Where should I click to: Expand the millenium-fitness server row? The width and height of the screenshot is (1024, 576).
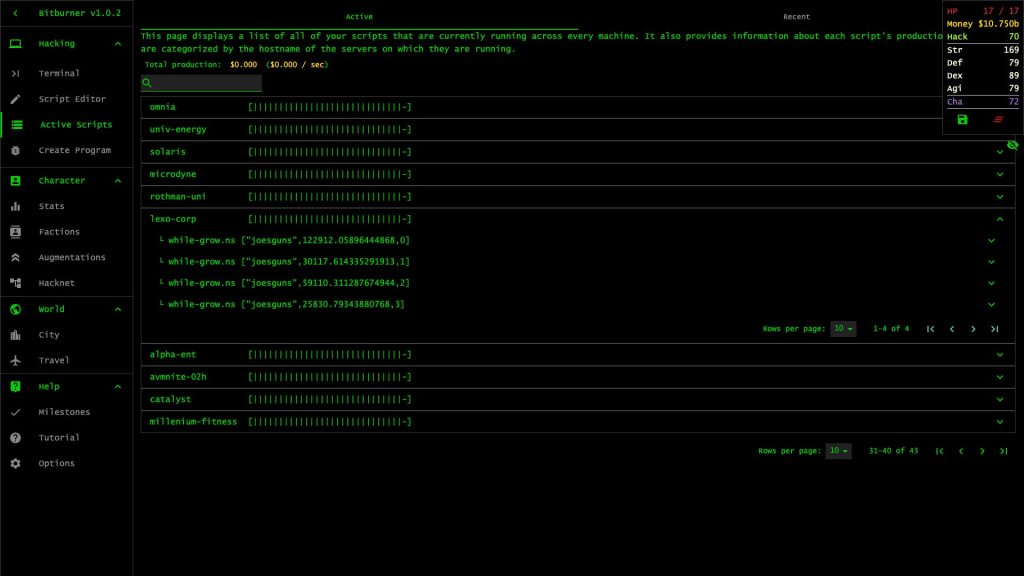pos(1000,422)
